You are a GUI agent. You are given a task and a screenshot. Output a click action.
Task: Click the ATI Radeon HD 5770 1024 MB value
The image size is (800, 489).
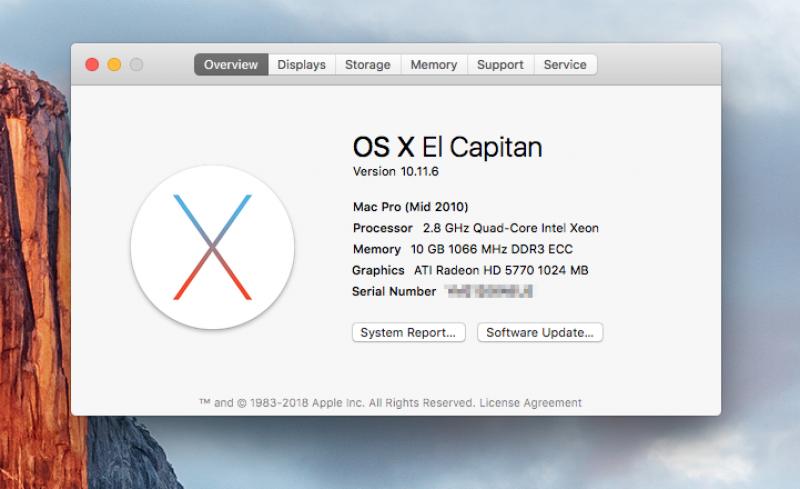[501, 270]
